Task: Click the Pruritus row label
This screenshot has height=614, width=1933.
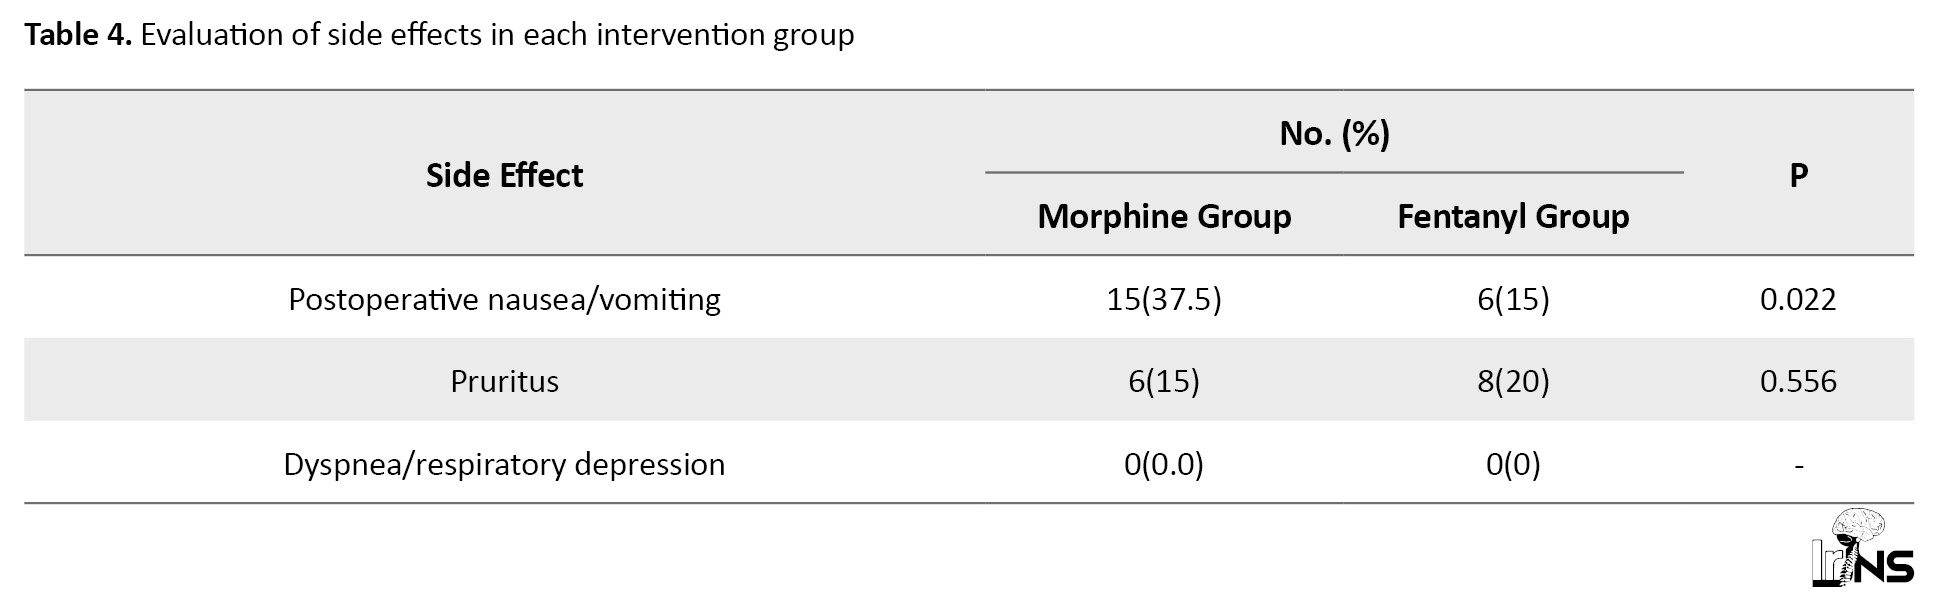Action: [504, 381]
